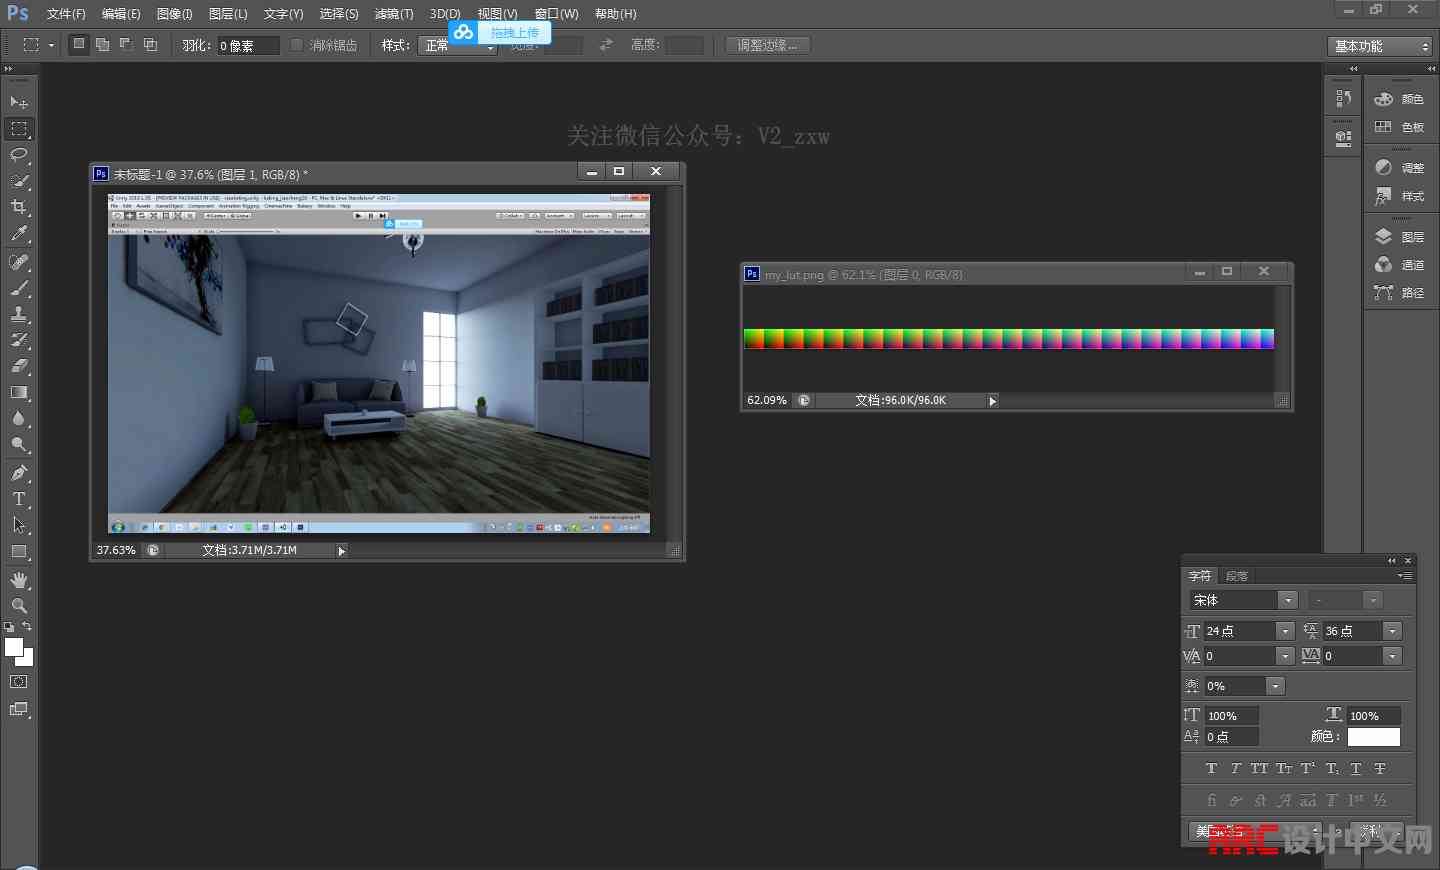Open the 图层 (Layers) panel
Screen dimensions: 1440x870
tap(1400, 237)
